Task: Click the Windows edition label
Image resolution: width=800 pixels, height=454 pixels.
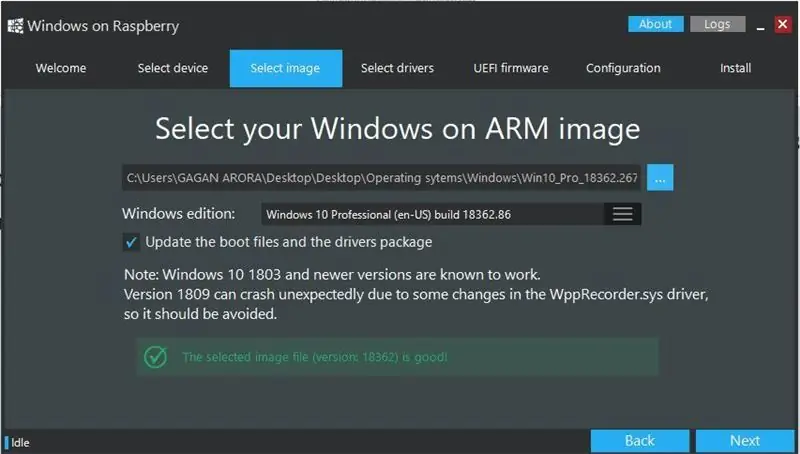Action: 179,214
